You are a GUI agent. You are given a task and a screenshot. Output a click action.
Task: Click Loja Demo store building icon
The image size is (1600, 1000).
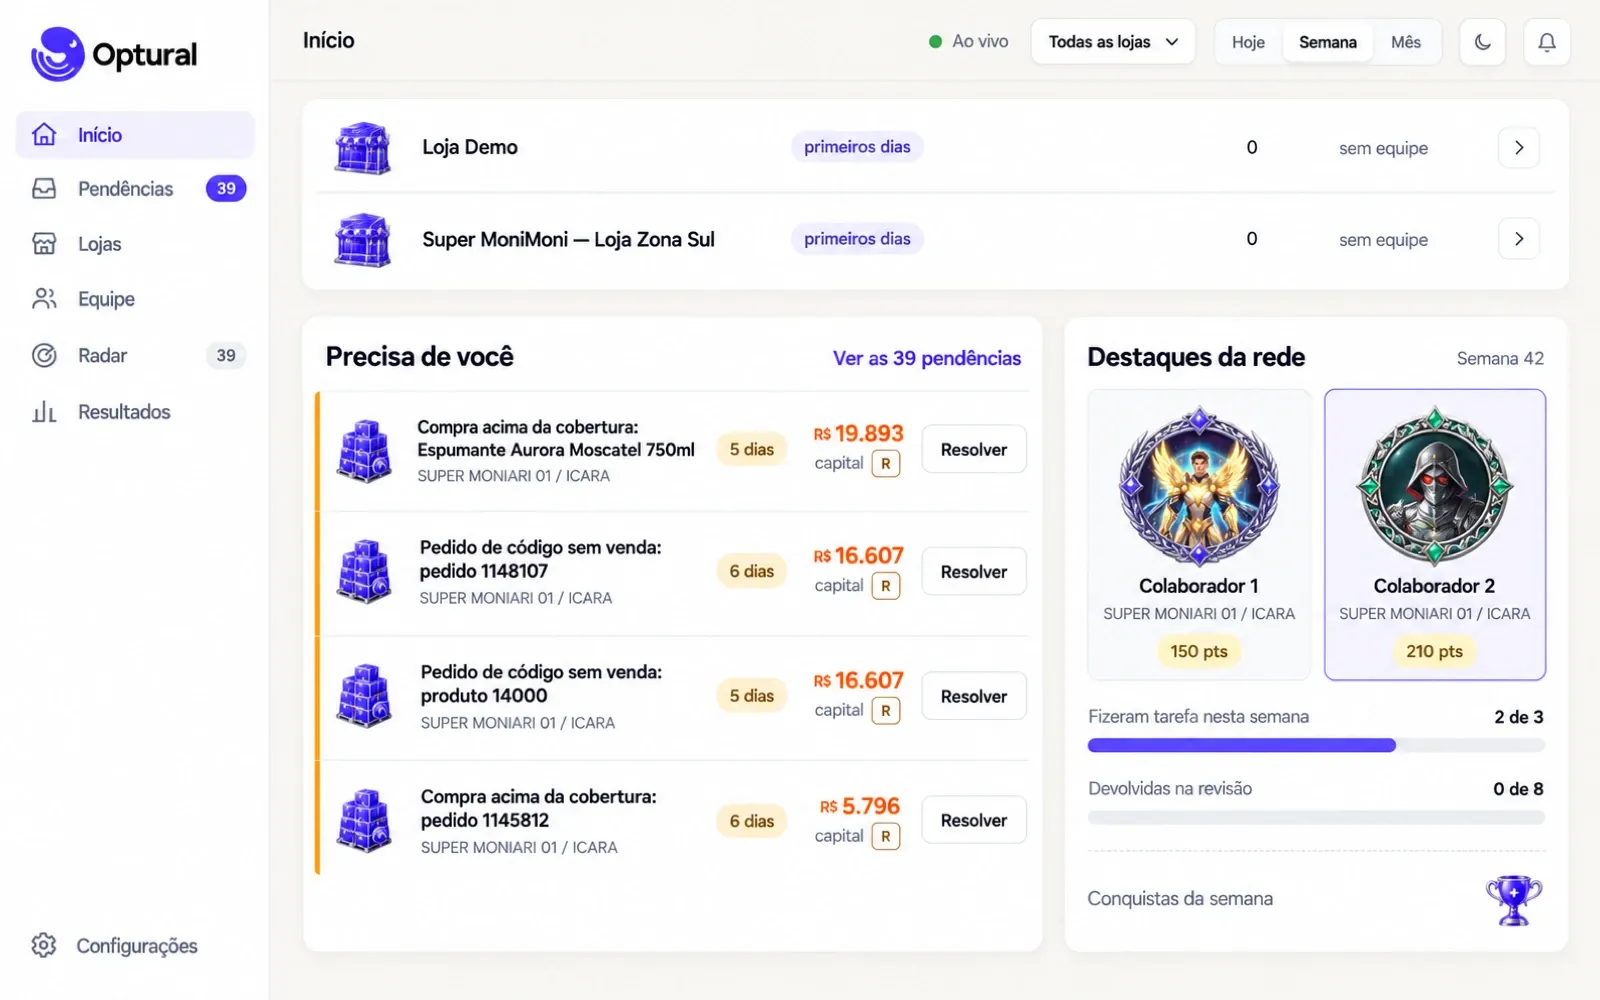coord(362,148)
